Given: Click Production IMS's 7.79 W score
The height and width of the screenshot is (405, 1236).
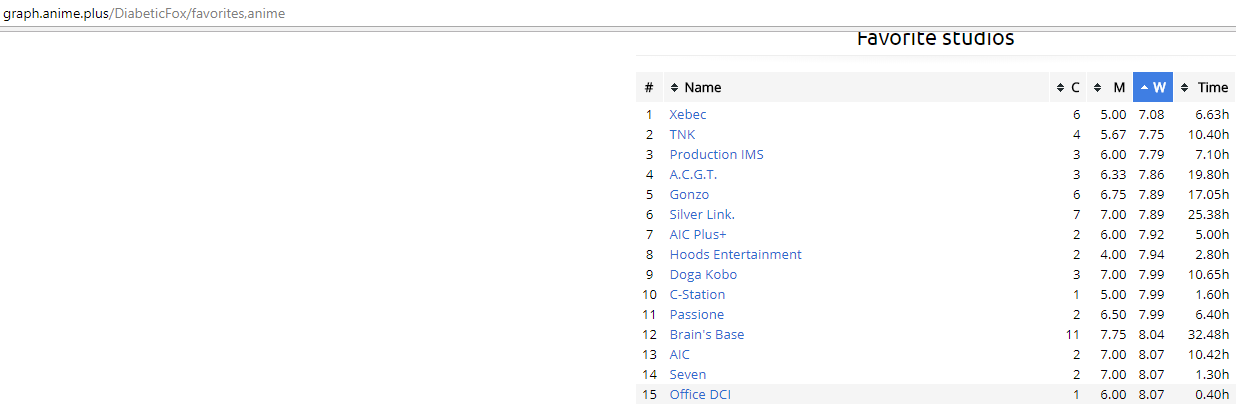Looking at the screenshot, I should (x=1151, y=155).
